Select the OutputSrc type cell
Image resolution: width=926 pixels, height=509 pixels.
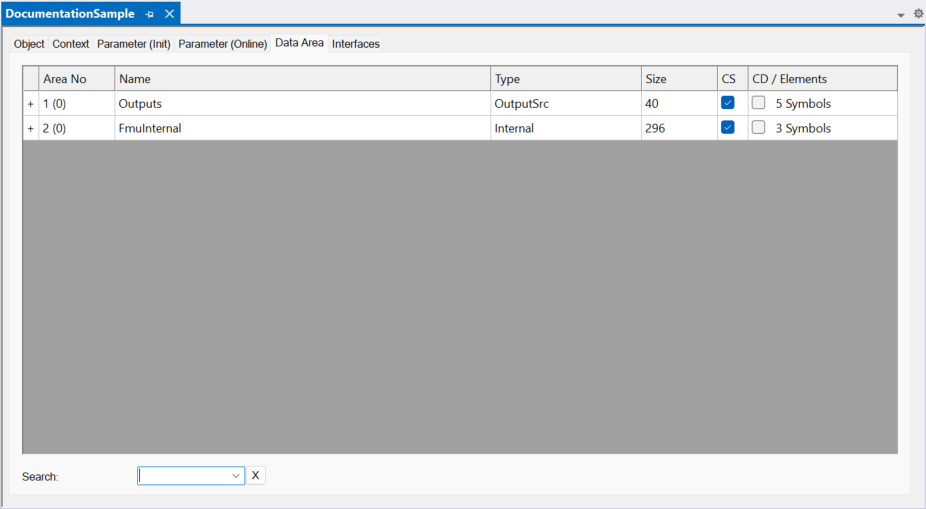(x=566, y=103)
